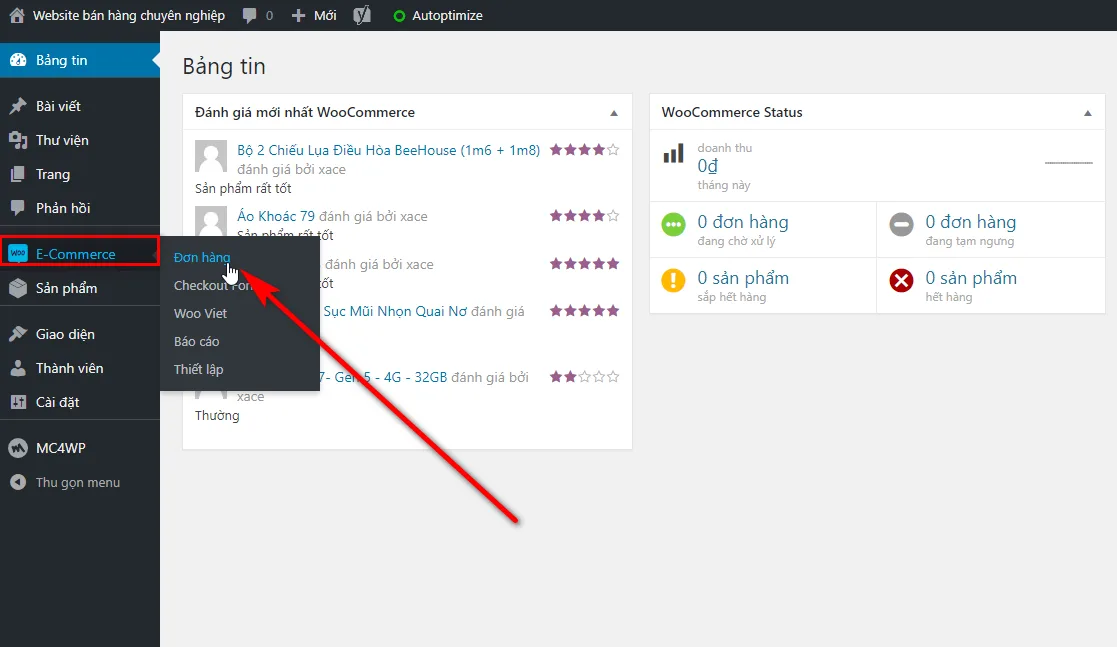Open Sản phẩm menu label
The width and height of the screenshot is (1117, 647).
pyautogui.click(x=66, y=289)
